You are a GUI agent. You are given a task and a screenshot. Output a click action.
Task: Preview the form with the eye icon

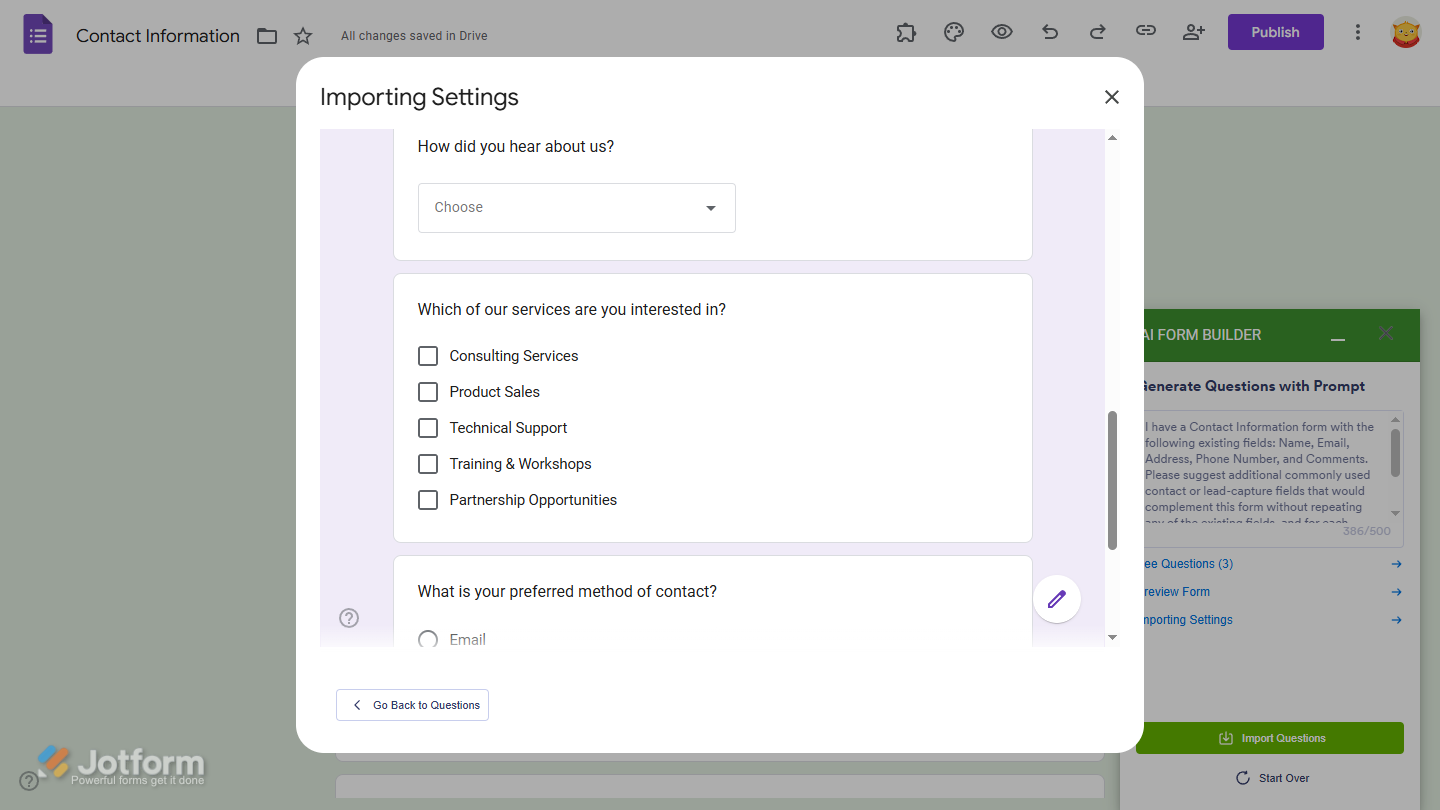(x=1002, y=32)
